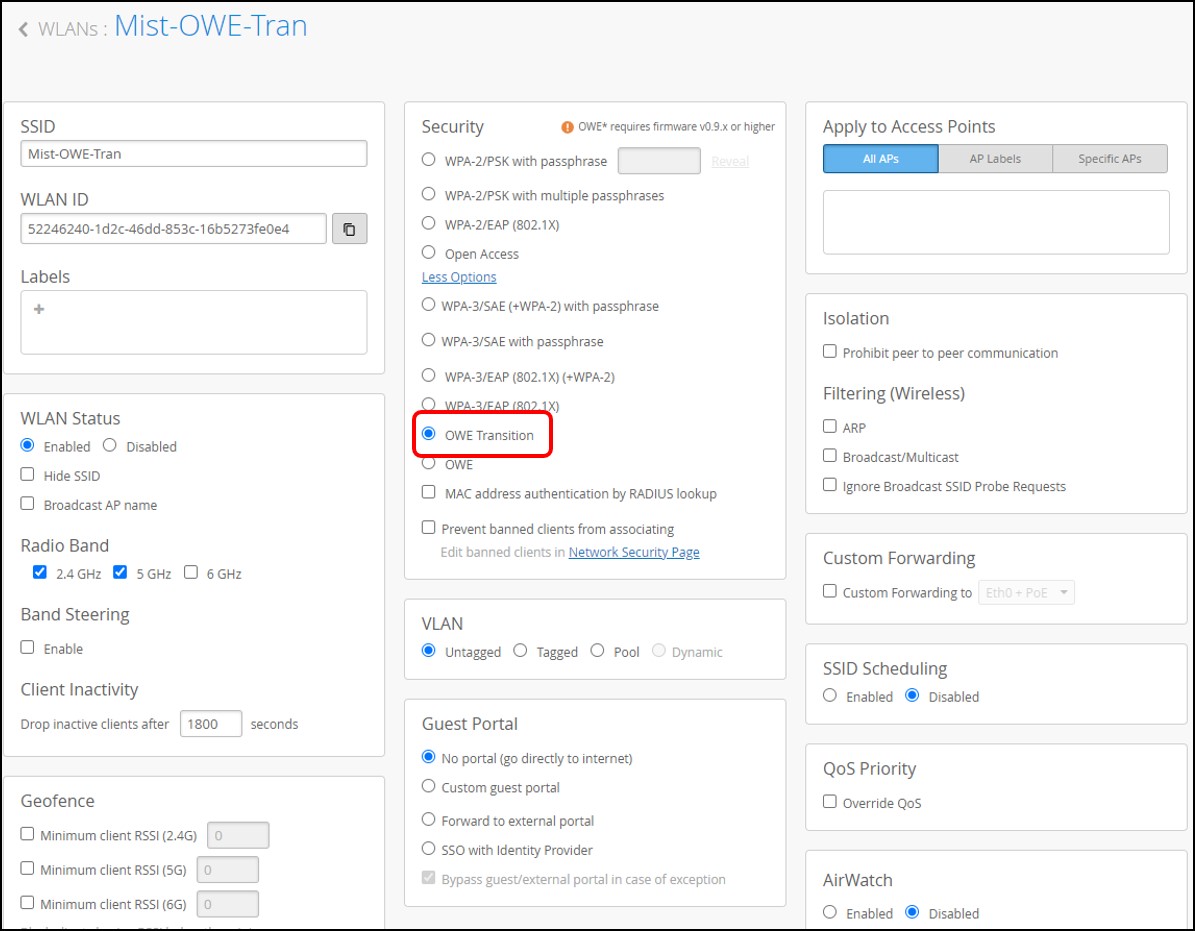Choose Forward to external portal
The height and width of the screenshot is (931, 1195).
pyautogui.click(x=428, y=819)
